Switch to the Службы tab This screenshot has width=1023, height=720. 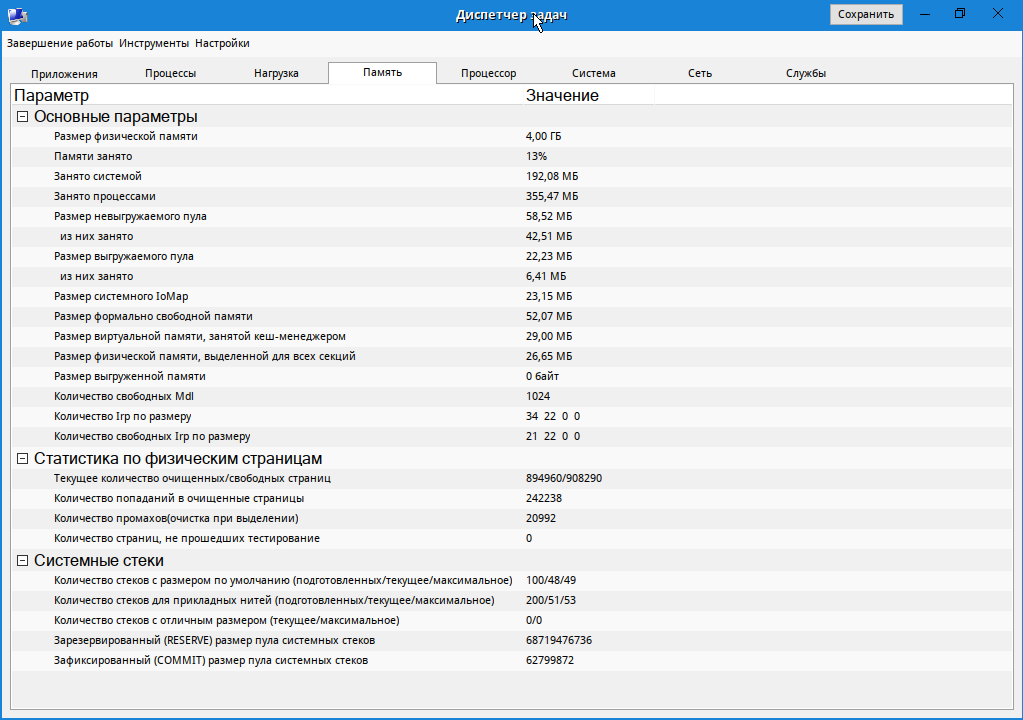(806, 74)
